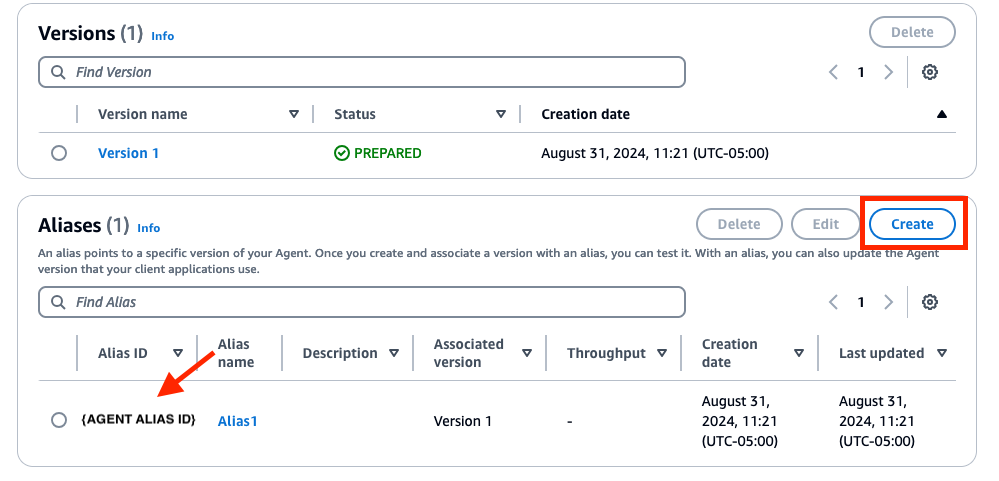Open Aliases table settings gear
The image size is (999, 481).
tap(930, 302)
